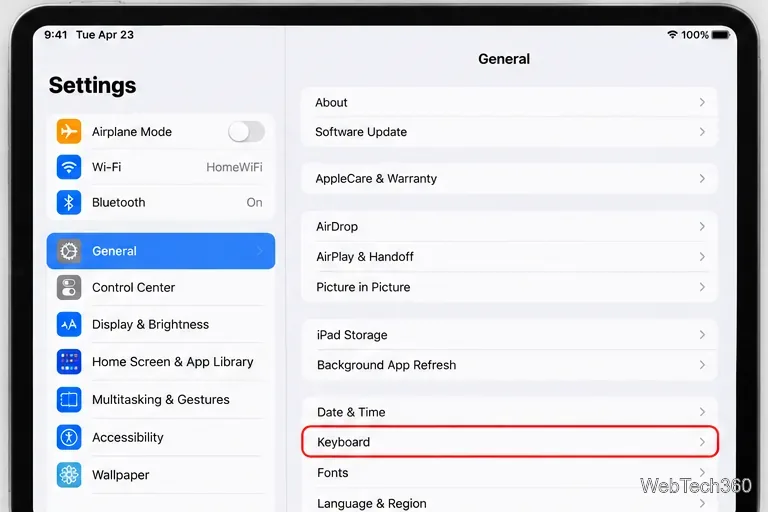
Task: Tap the AirPlay & Handoff chevron
Action: point(702,257)
